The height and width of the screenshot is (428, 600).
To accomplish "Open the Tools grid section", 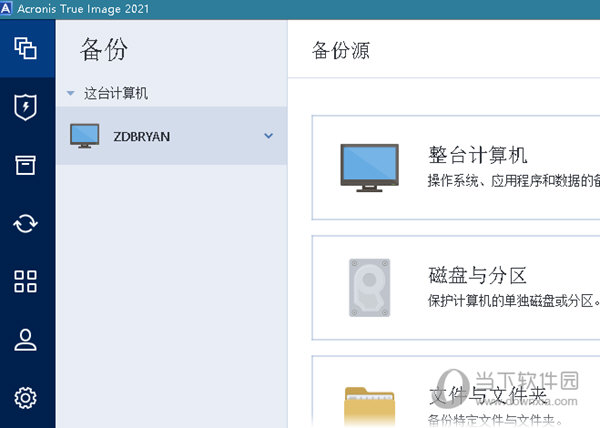I will [x=26, y=281].
